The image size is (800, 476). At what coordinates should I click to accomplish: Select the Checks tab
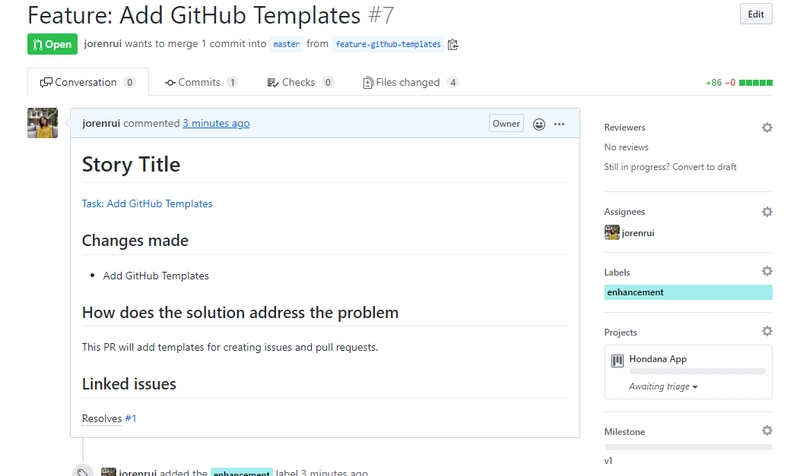tap(298, 83)
